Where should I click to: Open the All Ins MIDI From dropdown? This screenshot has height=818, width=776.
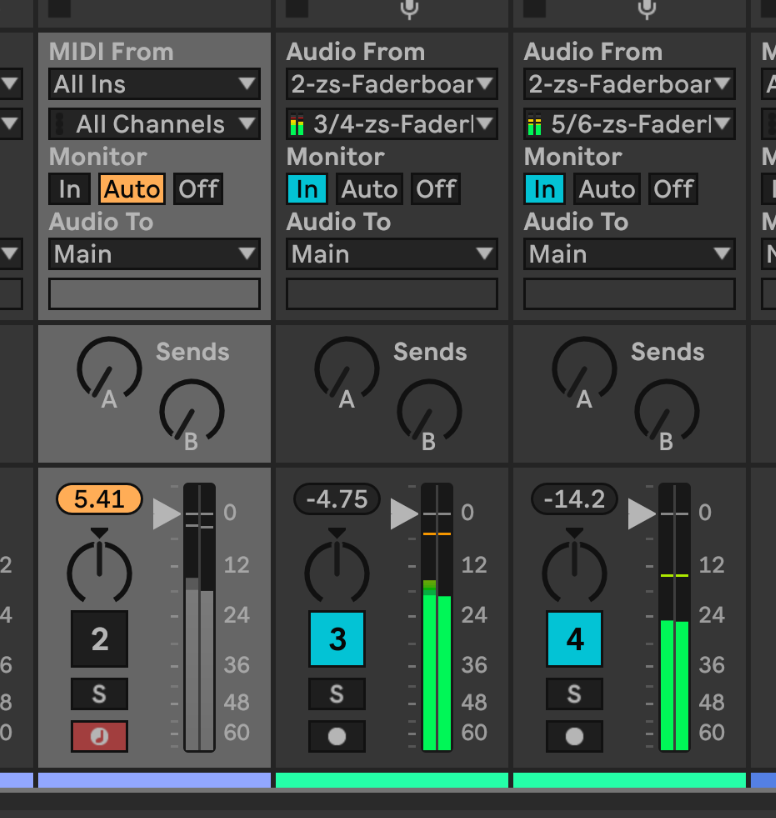(154, 84)
